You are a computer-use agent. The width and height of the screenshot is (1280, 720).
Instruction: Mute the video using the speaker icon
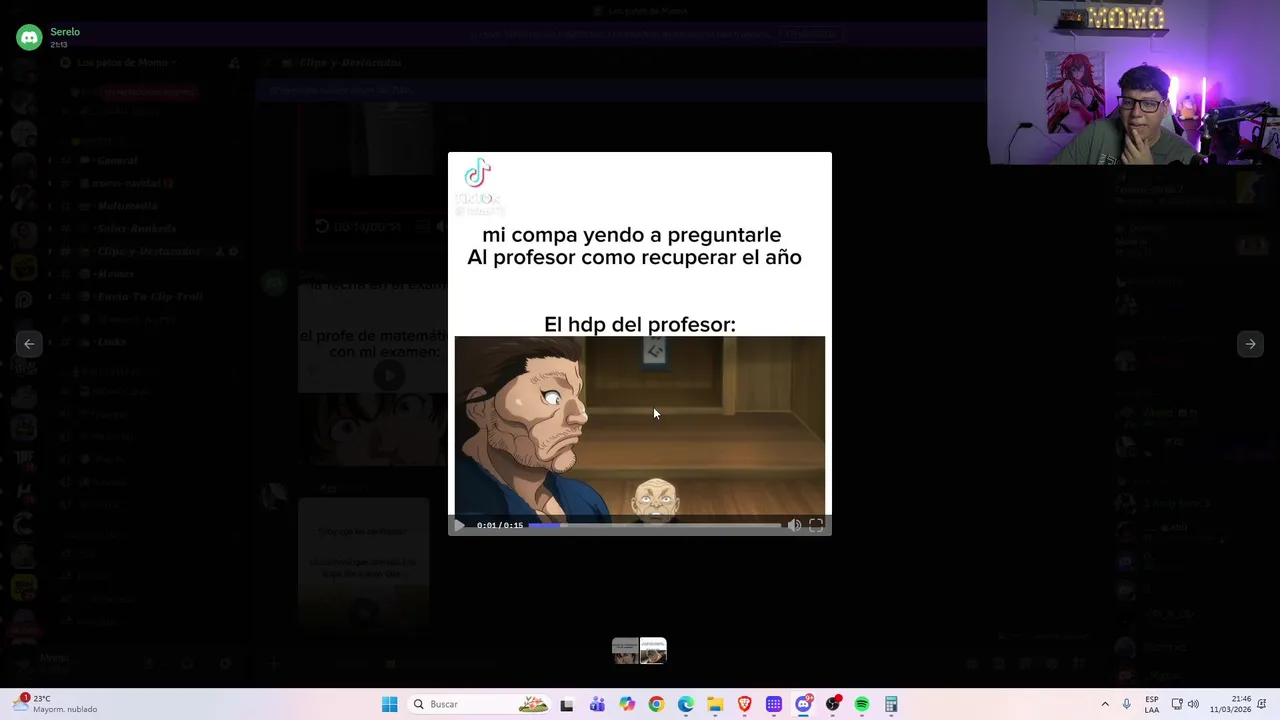click(x=794, y=525)
